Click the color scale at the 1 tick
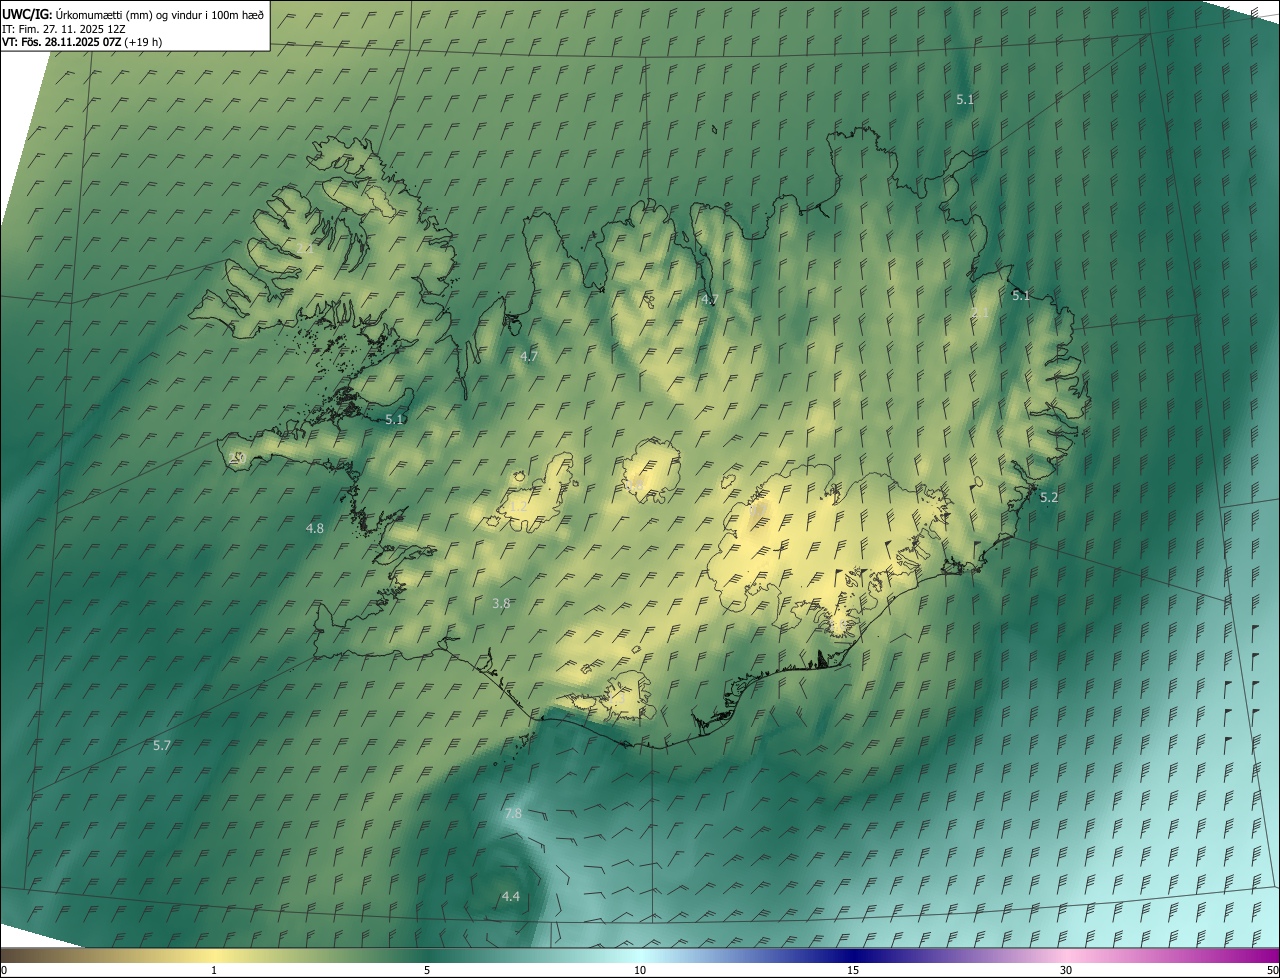1280x978 pixels. (x=214, y=970)
